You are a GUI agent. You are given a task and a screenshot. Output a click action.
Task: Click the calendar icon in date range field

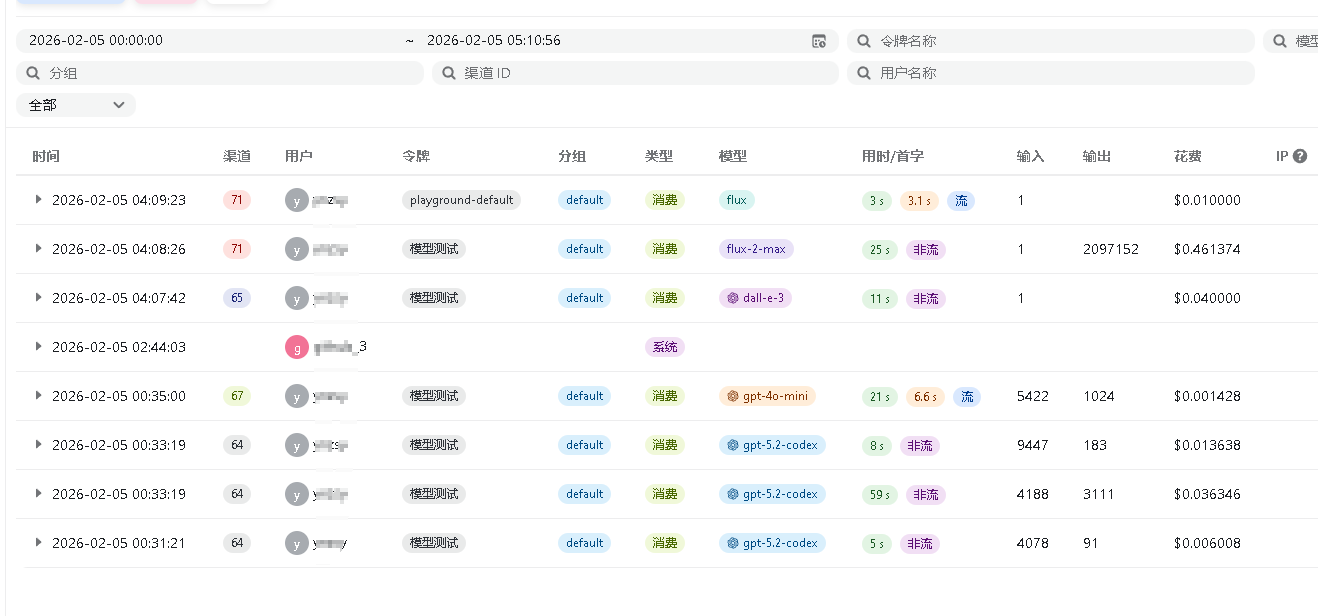pos(819,41)
